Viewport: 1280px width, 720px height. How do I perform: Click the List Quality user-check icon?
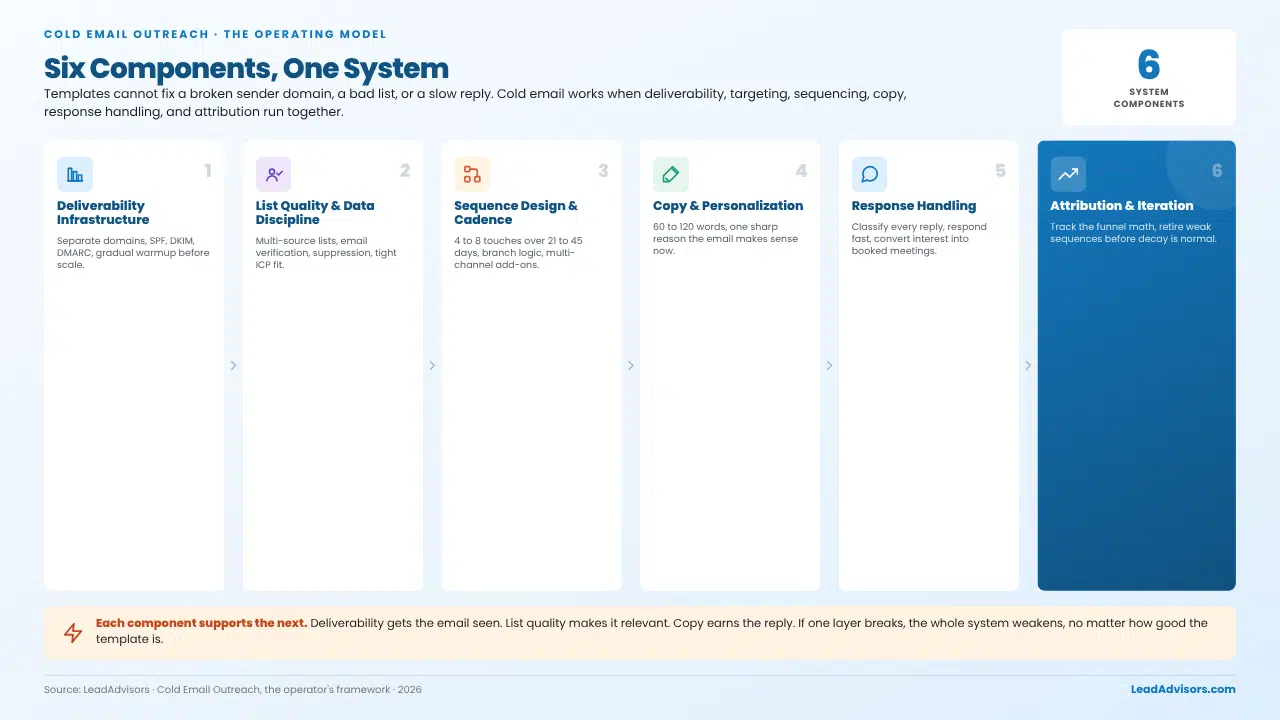(274, 174)
